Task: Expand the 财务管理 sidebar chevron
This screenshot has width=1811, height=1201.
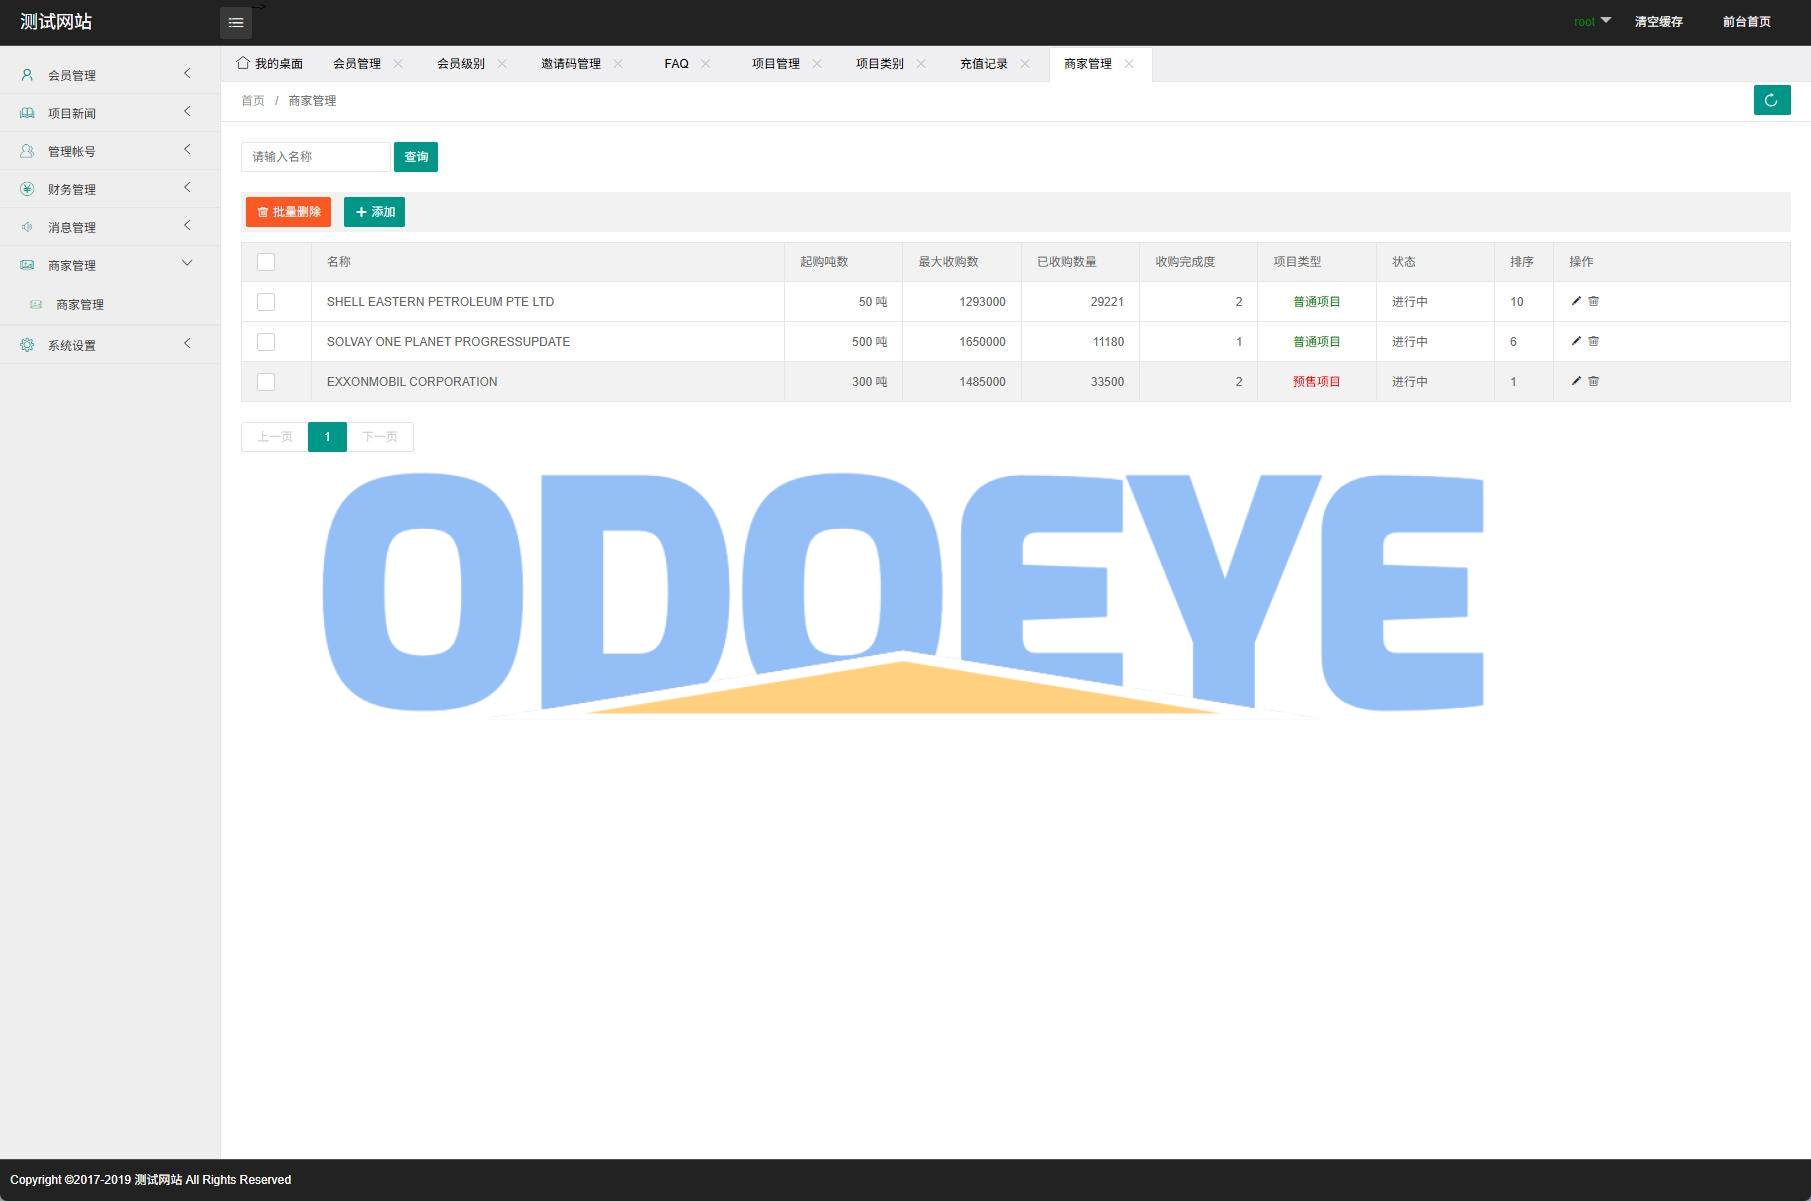Action: tap(187, 188)
